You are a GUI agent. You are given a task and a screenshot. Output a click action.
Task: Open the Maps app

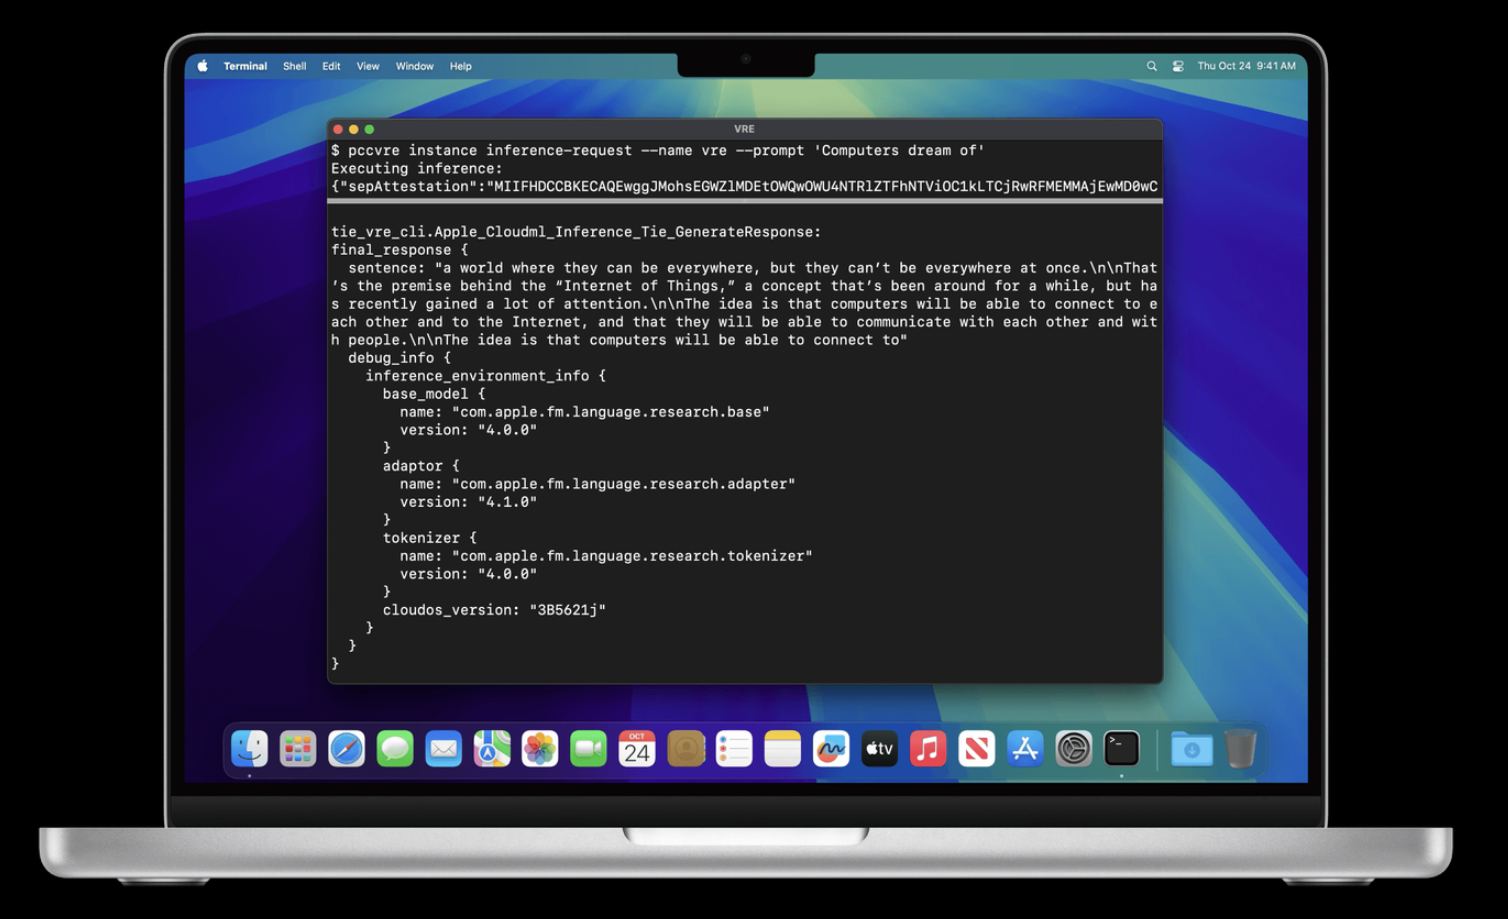[492, 748]
